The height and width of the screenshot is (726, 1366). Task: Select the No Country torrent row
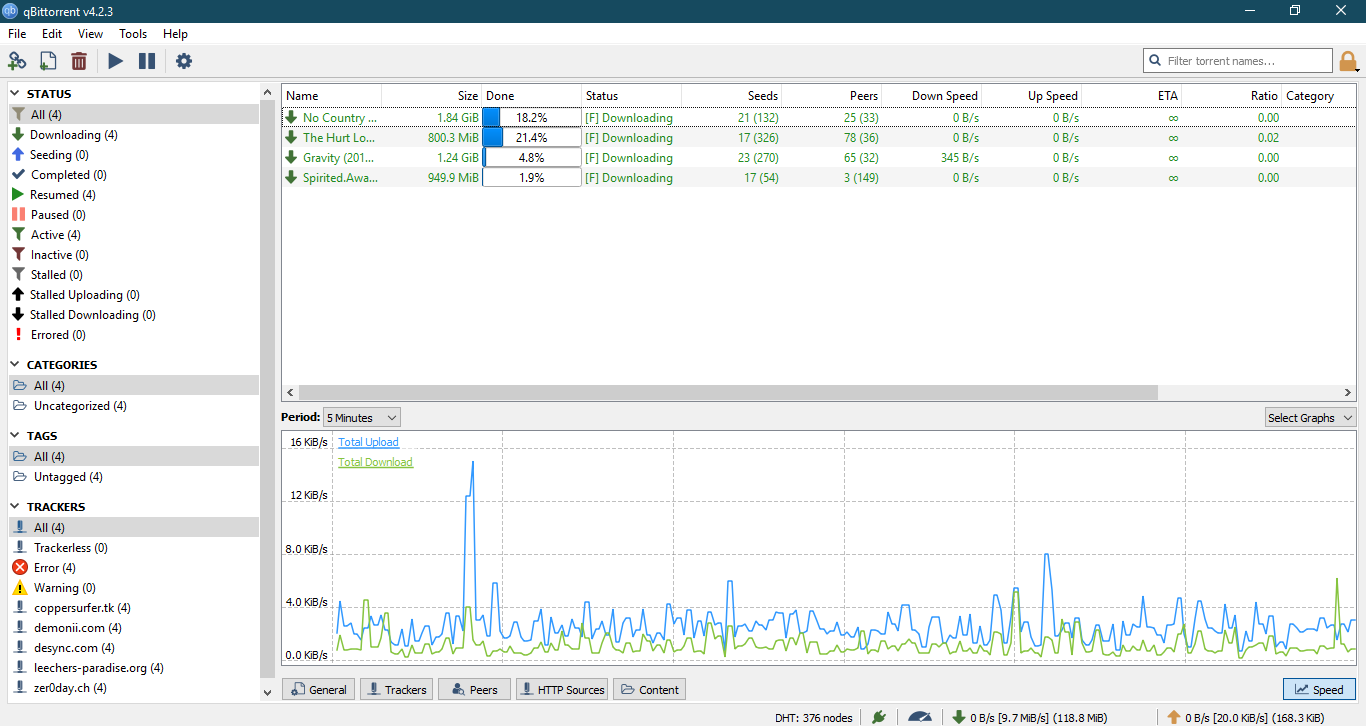pos(819,118)
